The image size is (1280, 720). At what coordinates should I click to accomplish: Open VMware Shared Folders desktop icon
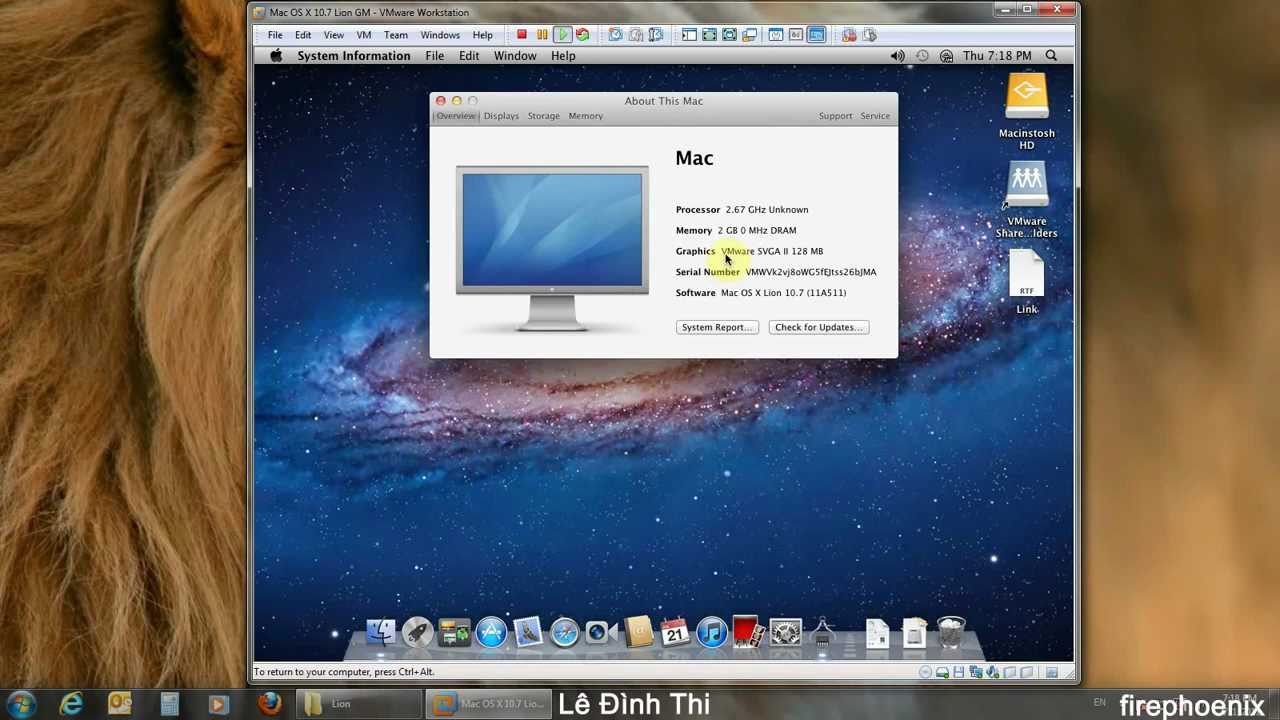click(x=1026, y=200)
